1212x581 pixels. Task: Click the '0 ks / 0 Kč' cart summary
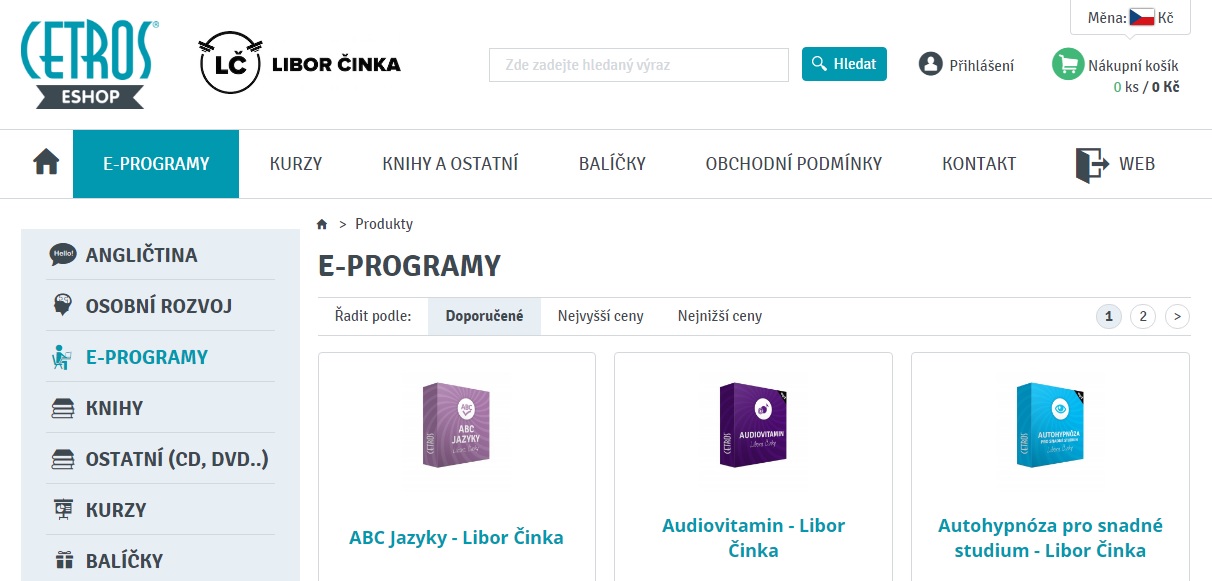click(x=1146, y=87)
